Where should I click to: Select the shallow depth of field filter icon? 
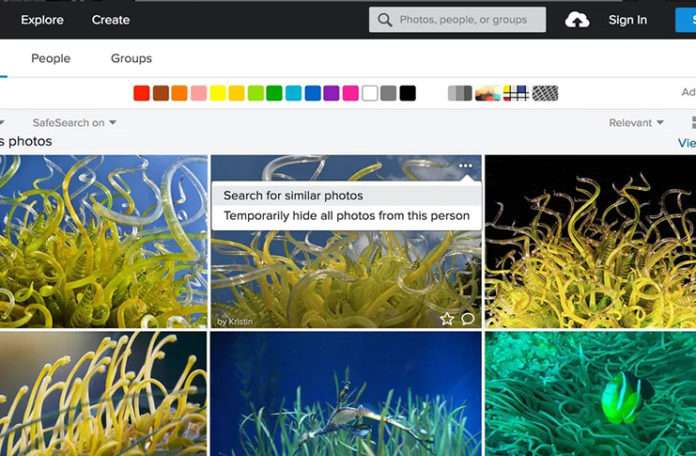(x=487, y=93)
